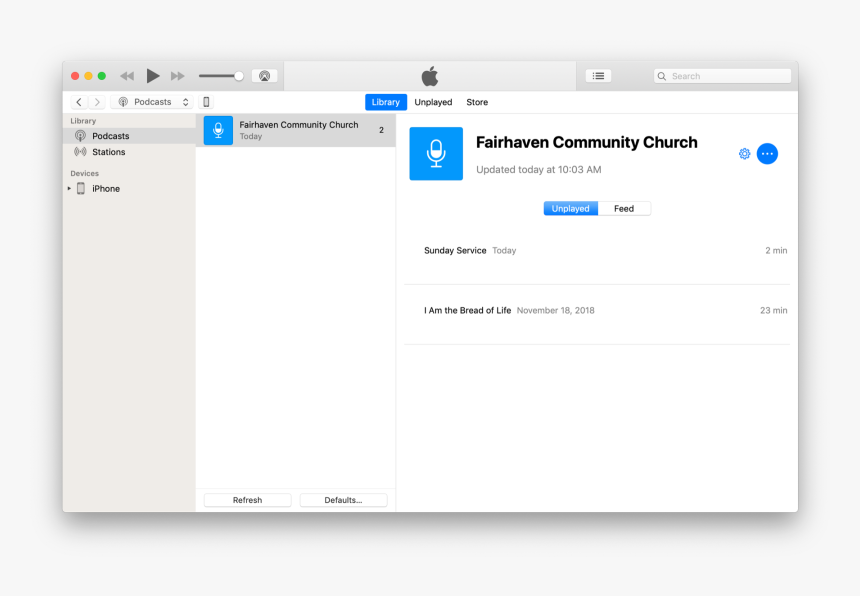Switch to the Library tab
860x596 pixels.
386,102
